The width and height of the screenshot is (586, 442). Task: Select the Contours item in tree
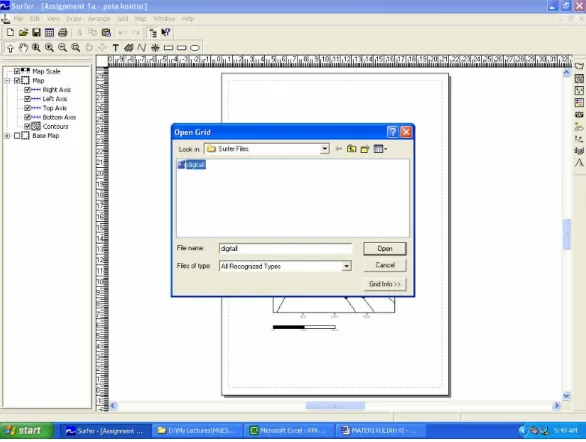pyautogui.click(x=55, y=126)
